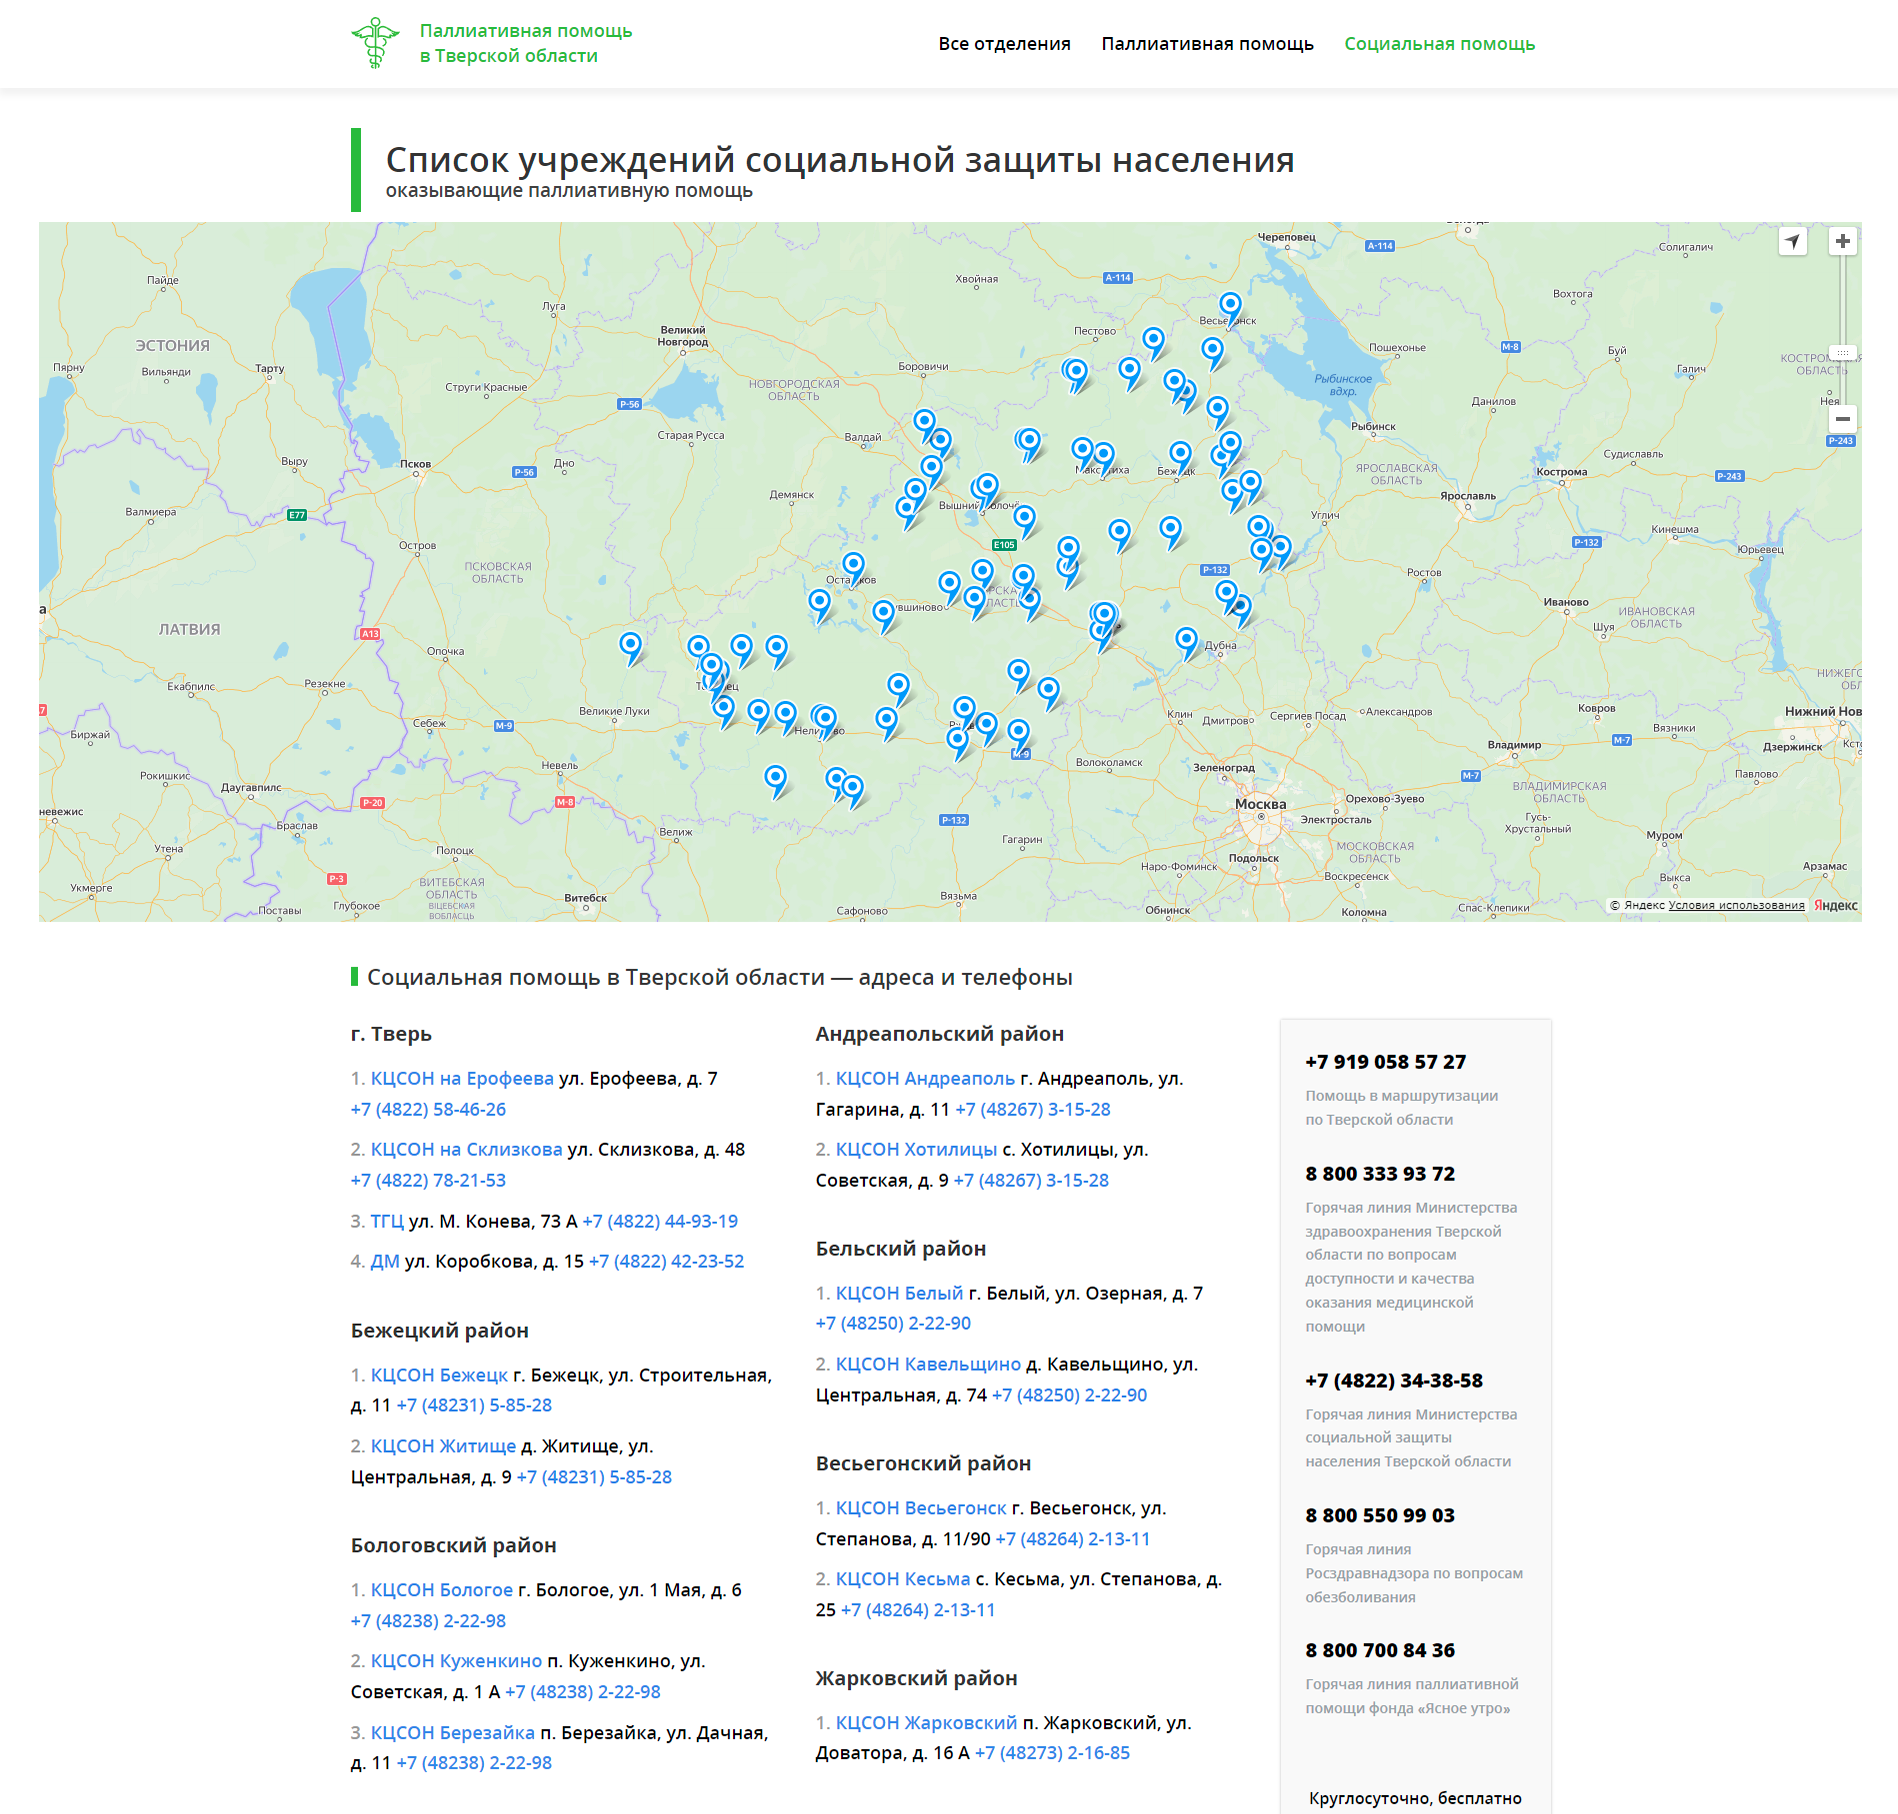Click the westernmost blue map pin

click(630, 645)
